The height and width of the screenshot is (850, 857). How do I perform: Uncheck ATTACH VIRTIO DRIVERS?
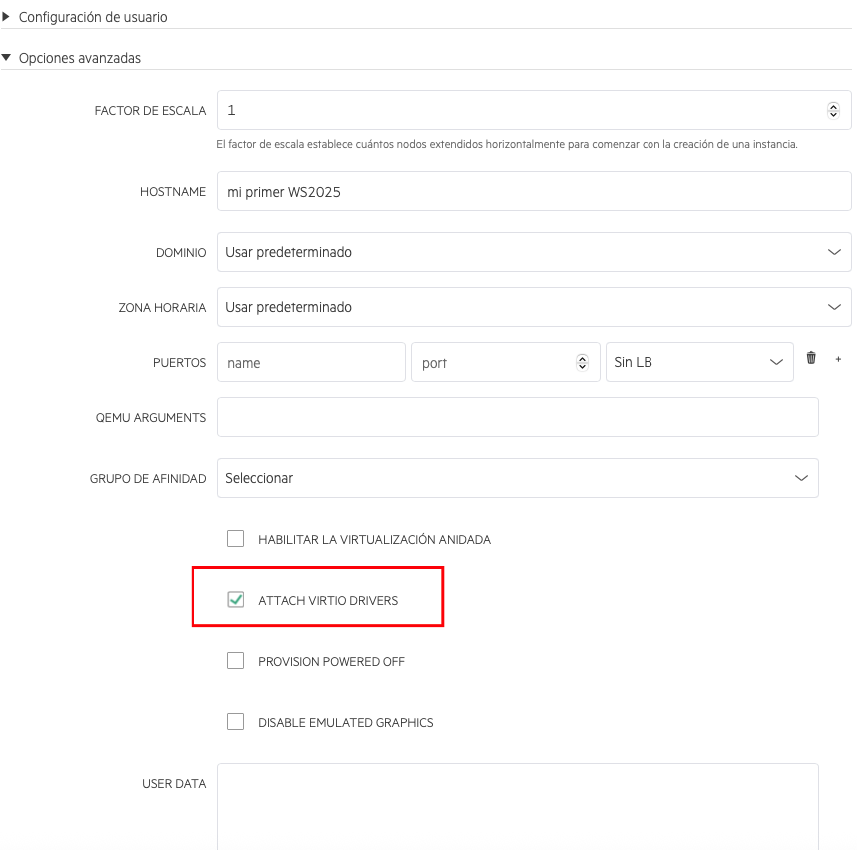coord(235,599)
